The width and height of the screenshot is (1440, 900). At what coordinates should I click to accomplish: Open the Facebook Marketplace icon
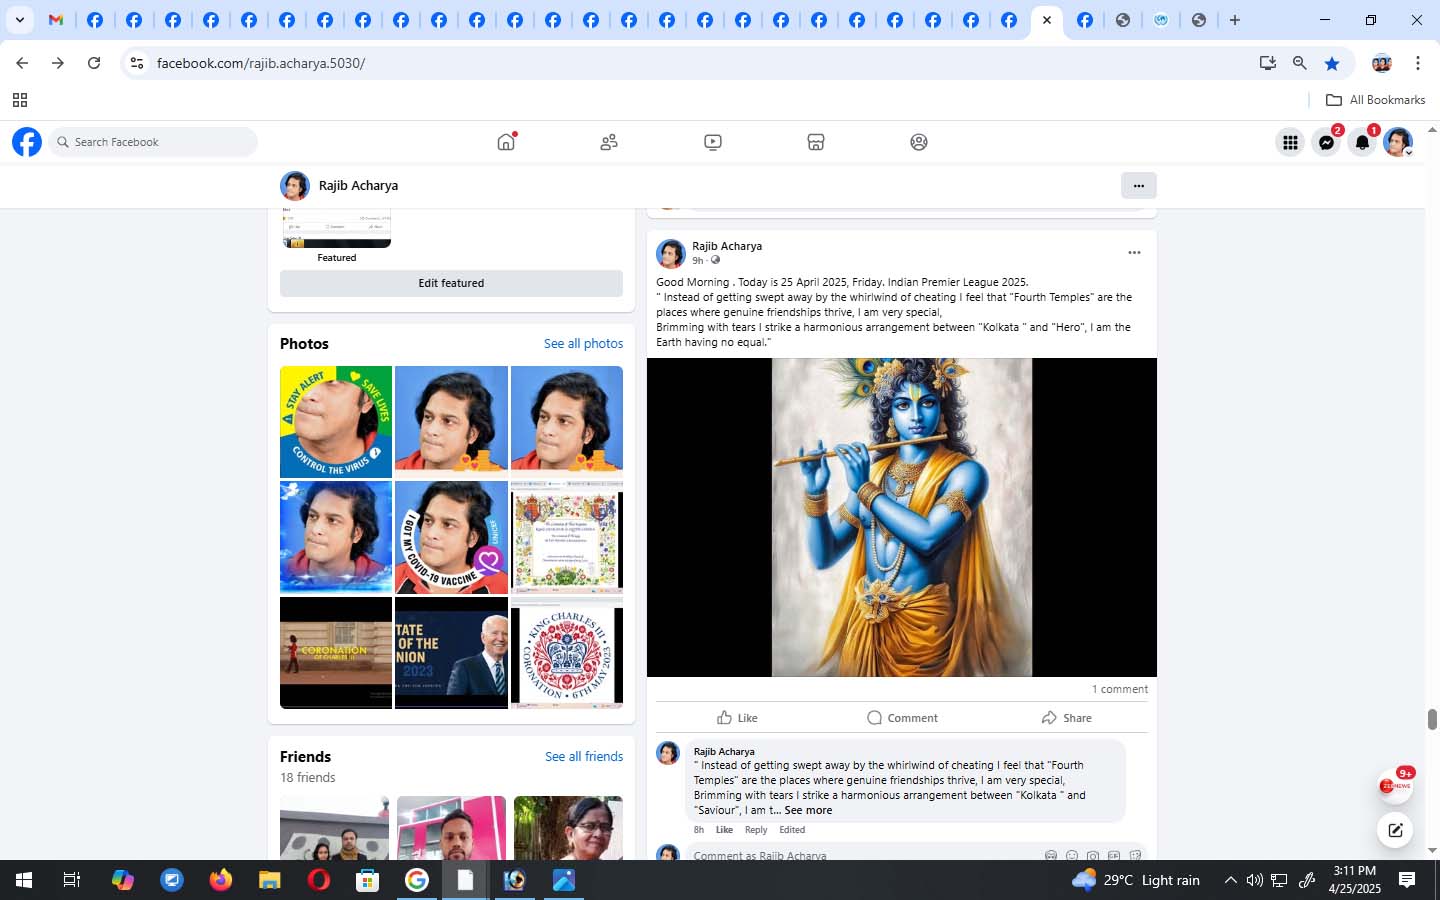[x=816, y=142]
